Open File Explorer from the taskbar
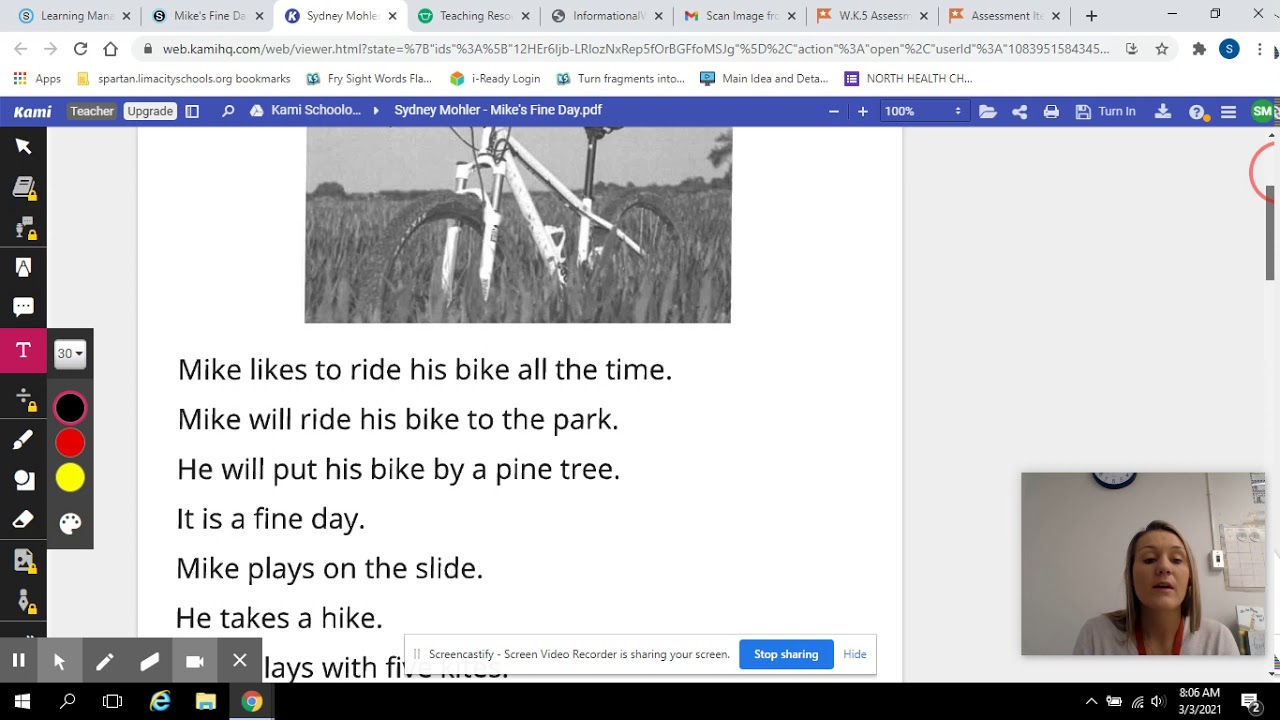The height and width of the screenshot is (720, 1280). (206, 702)
